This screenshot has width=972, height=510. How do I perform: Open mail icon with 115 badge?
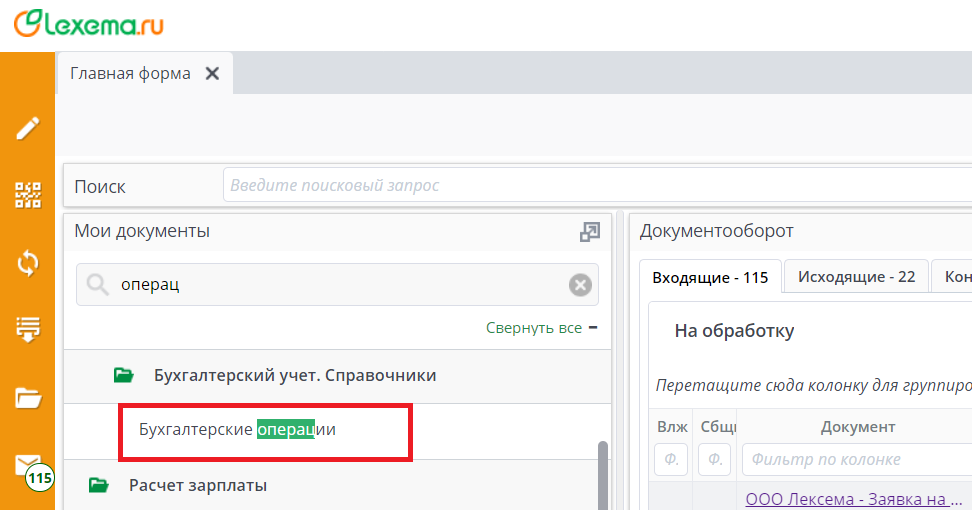coord(28,467)
